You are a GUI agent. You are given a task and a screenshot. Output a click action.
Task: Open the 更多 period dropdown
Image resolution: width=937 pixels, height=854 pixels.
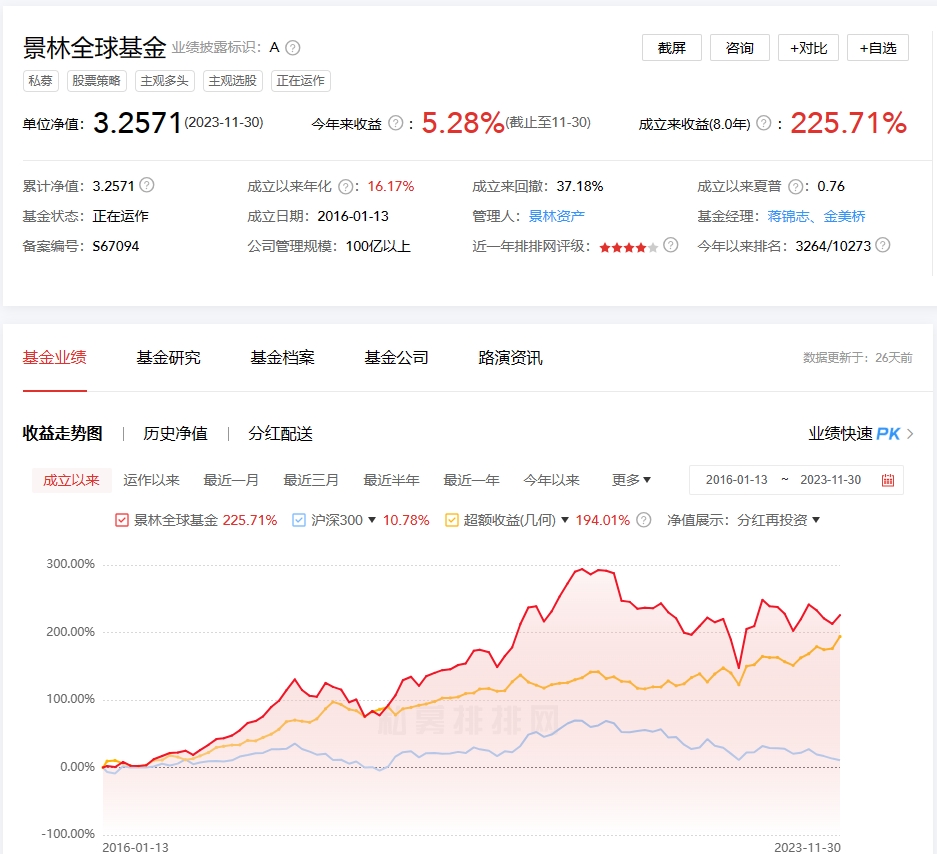coord(631,480)
